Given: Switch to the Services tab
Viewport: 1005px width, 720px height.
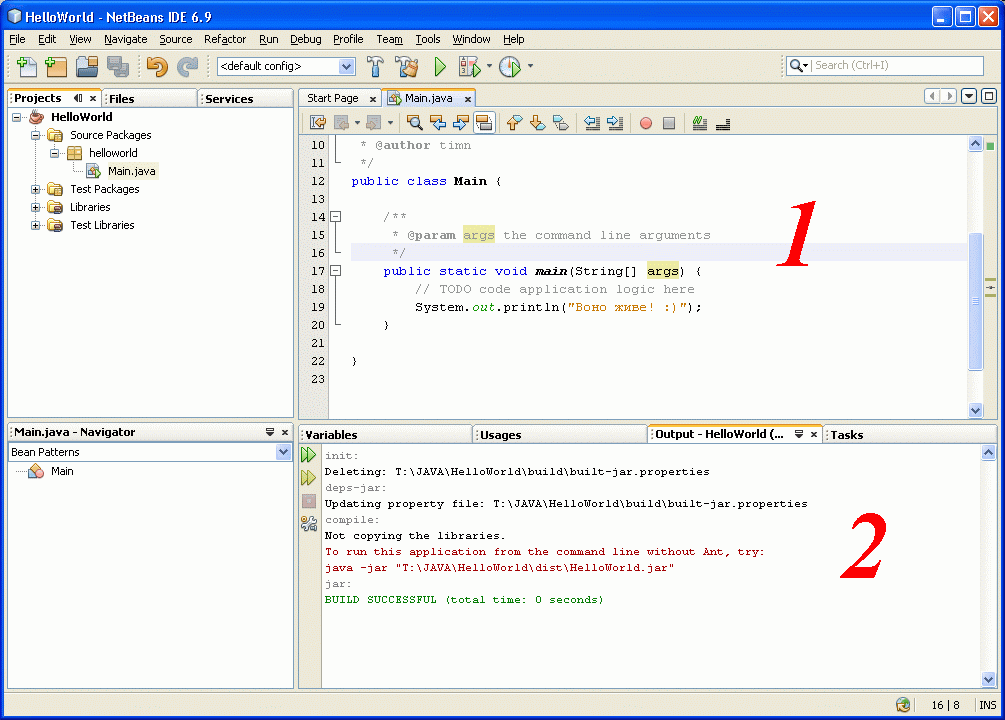Looking at the screenshot, I should point(229,99).
